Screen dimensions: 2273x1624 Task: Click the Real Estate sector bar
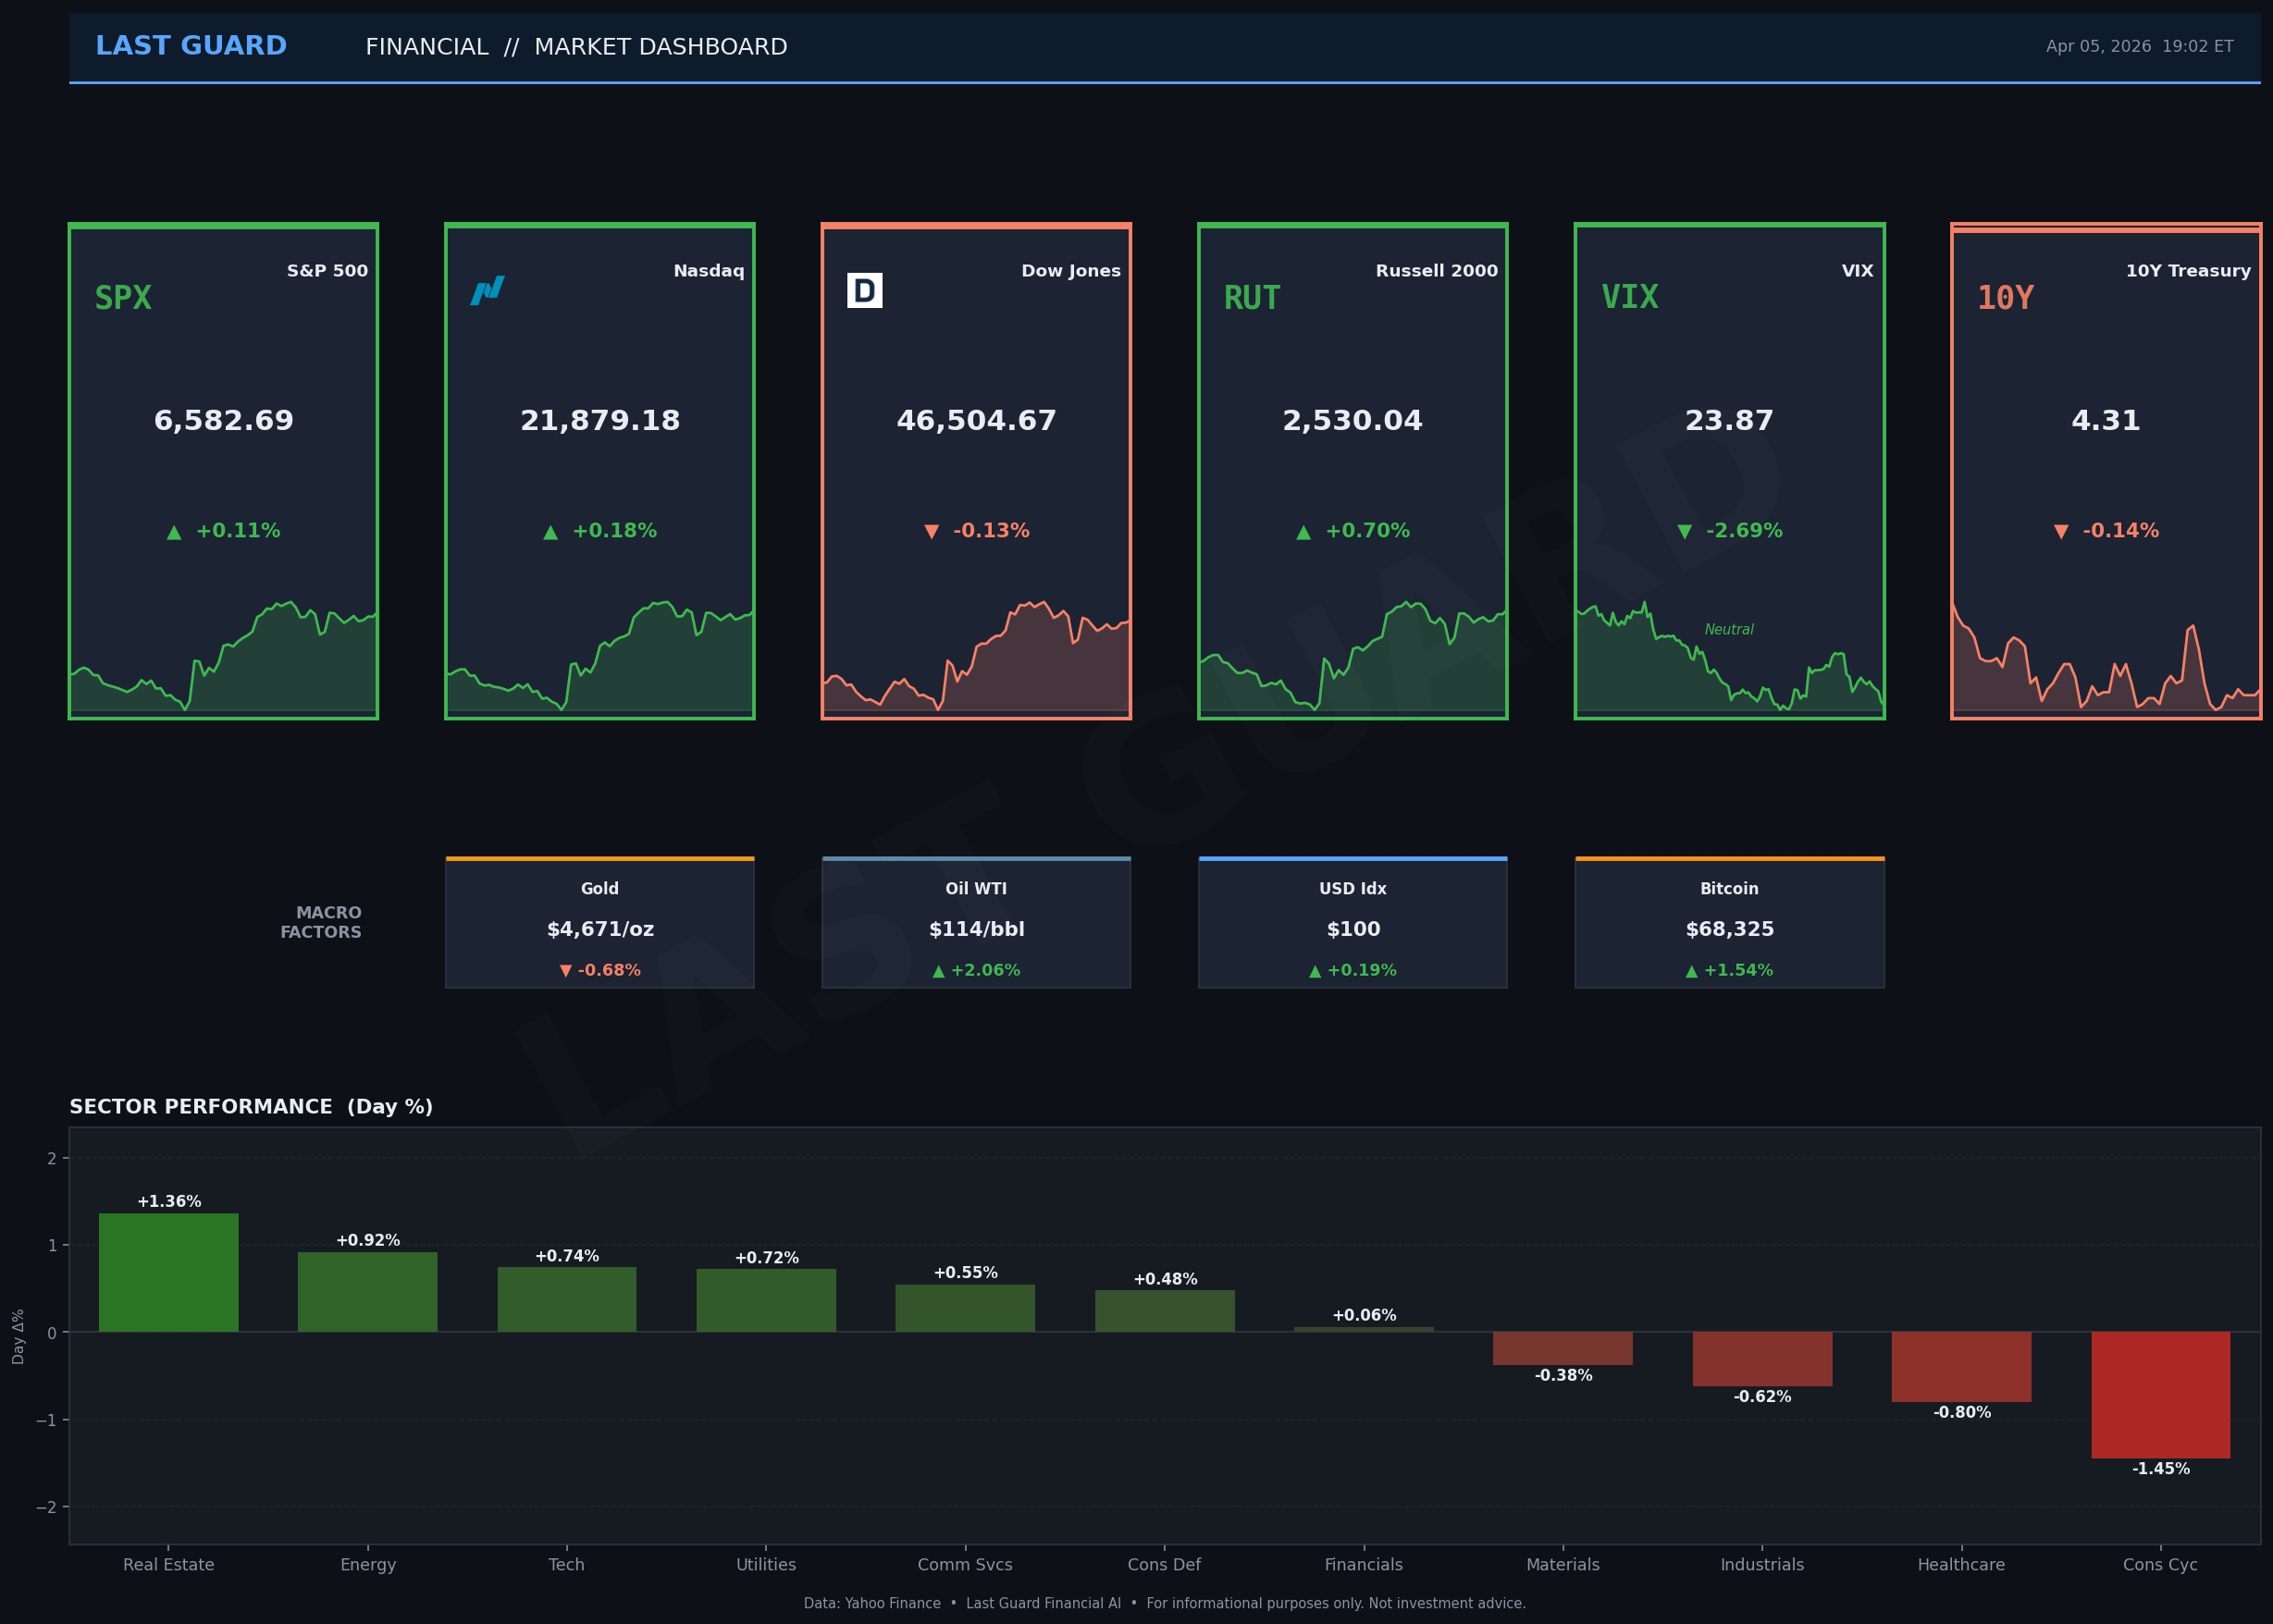click(168, 1273)
